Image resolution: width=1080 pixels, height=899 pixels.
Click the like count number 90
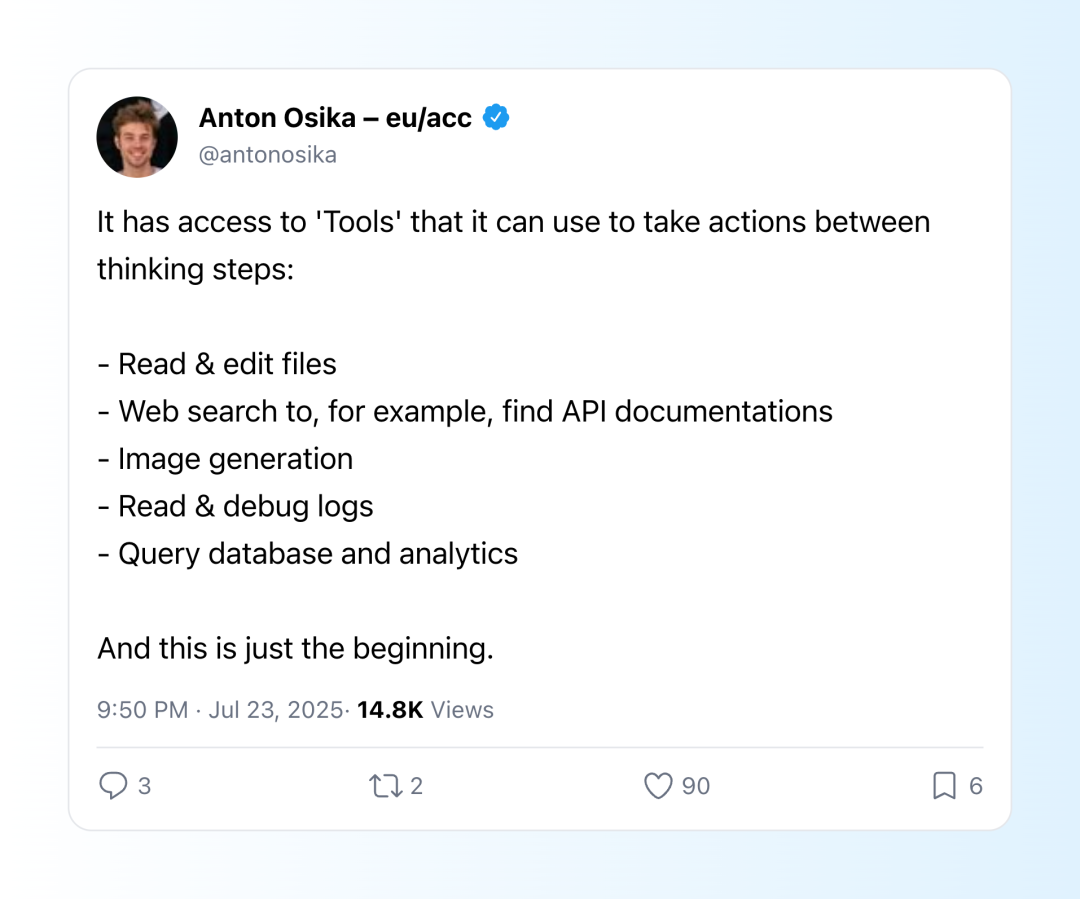696,786
